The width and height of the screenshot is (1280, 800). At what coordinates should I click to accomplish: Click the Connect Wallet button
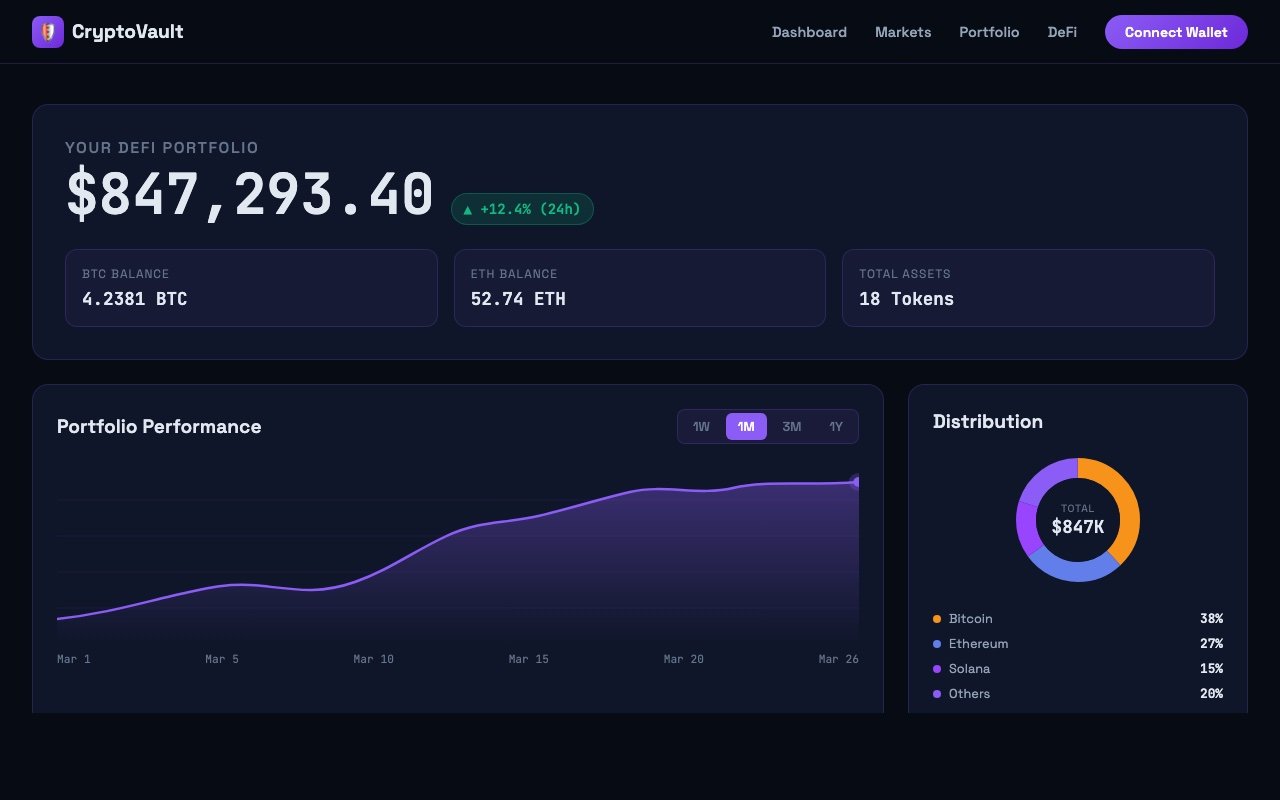[1176, 31]
